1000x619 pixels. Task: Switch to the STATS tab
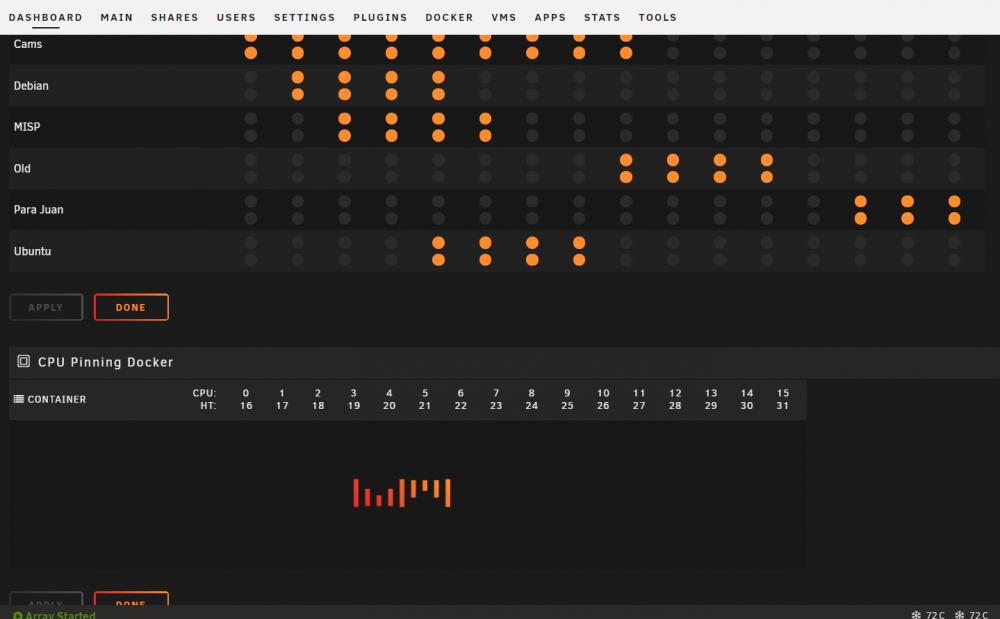point(602,17)
